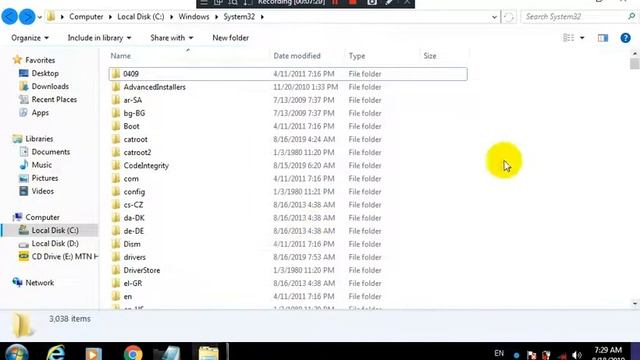Viewport: 640px width, 360px height.
Task: Create a New folder
Action: click(231, 38)
